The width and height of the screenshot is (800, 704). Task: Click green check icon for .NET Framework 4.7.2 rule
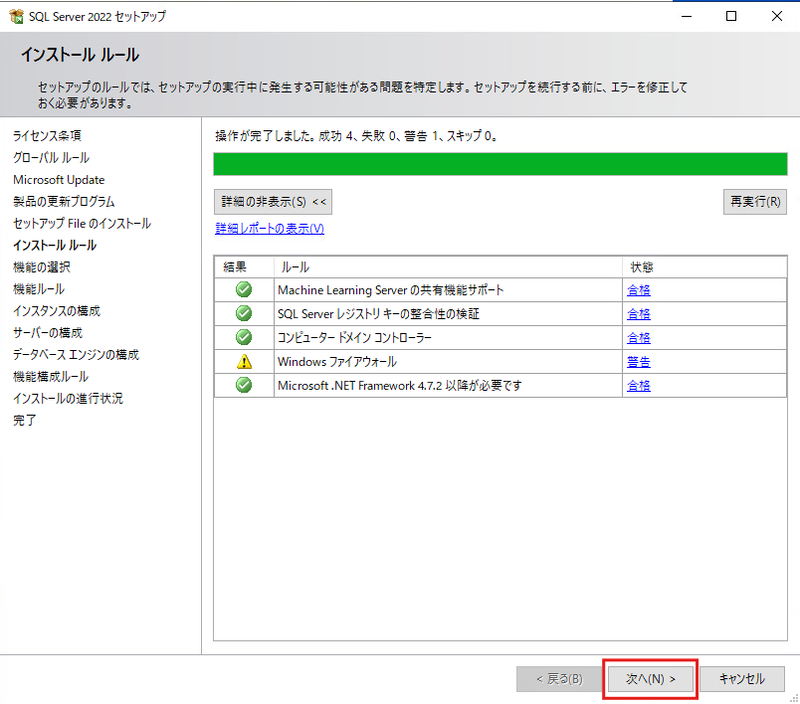pos(244,385)
